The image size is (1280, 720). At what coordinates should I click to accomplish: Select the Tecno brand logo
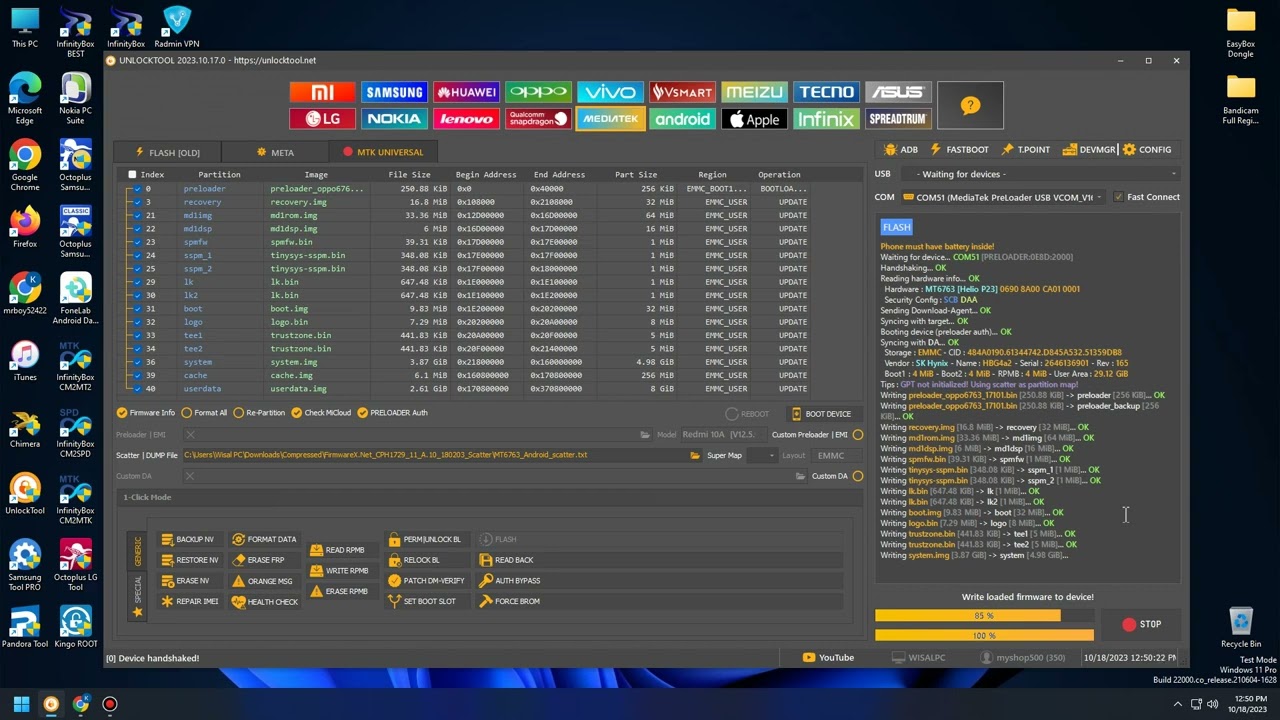(826, 92)
